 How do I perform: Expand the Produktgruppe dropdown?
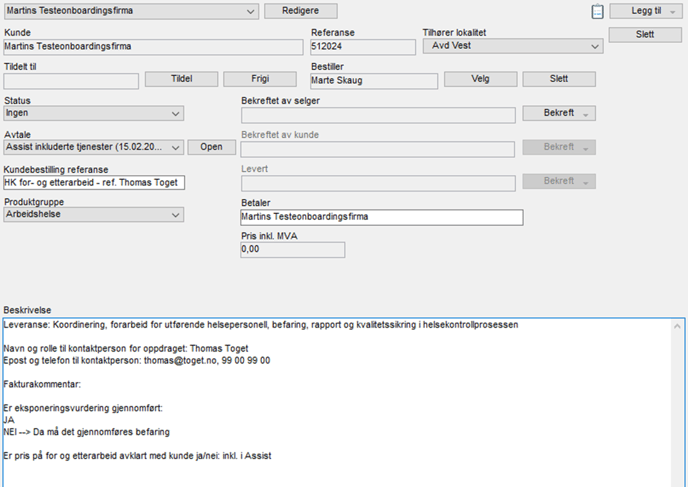click(175, 214)
